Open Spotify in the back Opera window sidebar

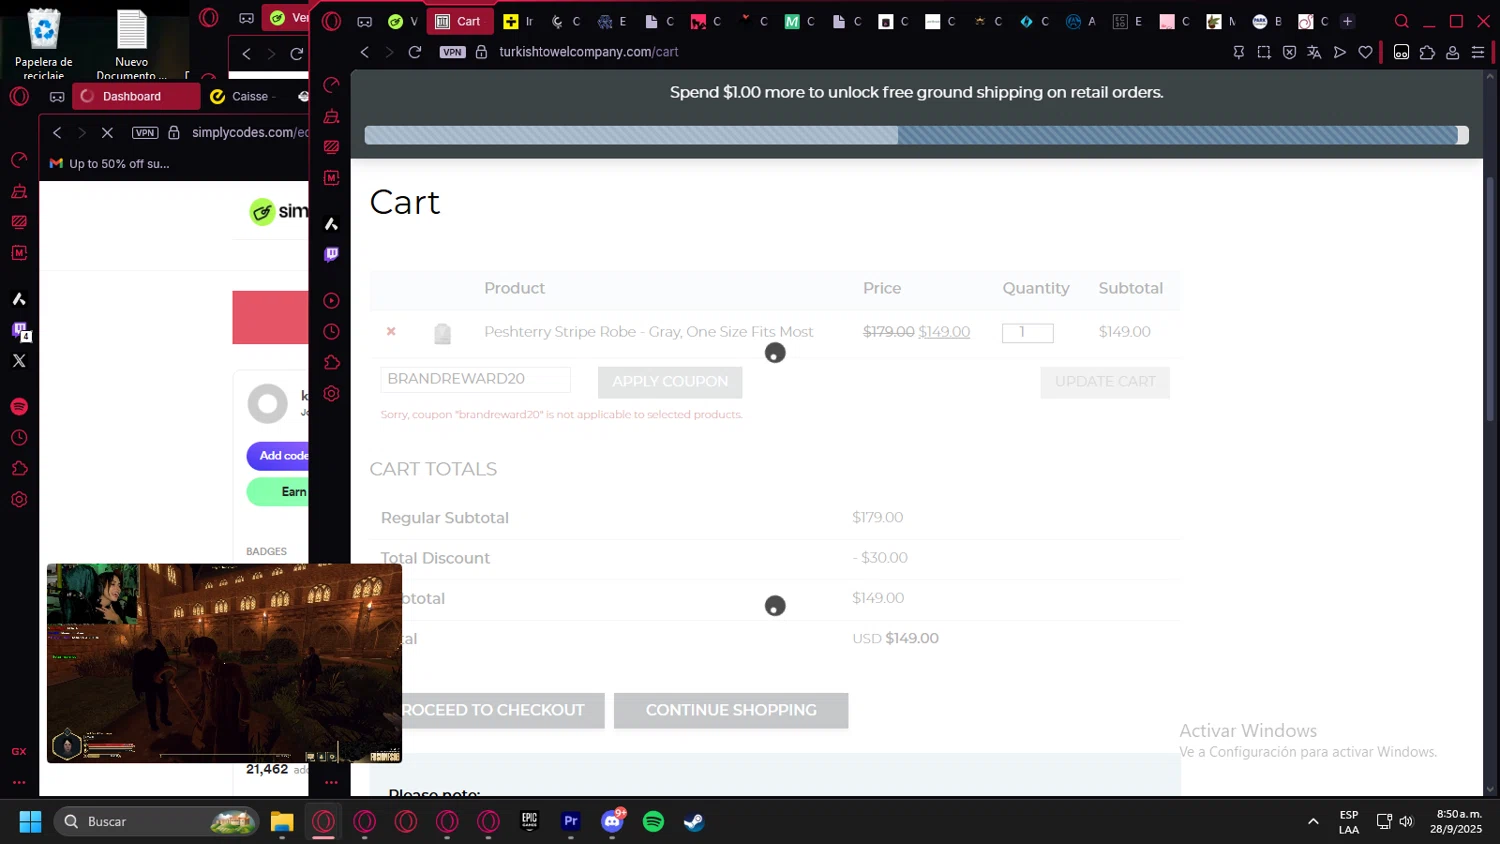[19, 407]
